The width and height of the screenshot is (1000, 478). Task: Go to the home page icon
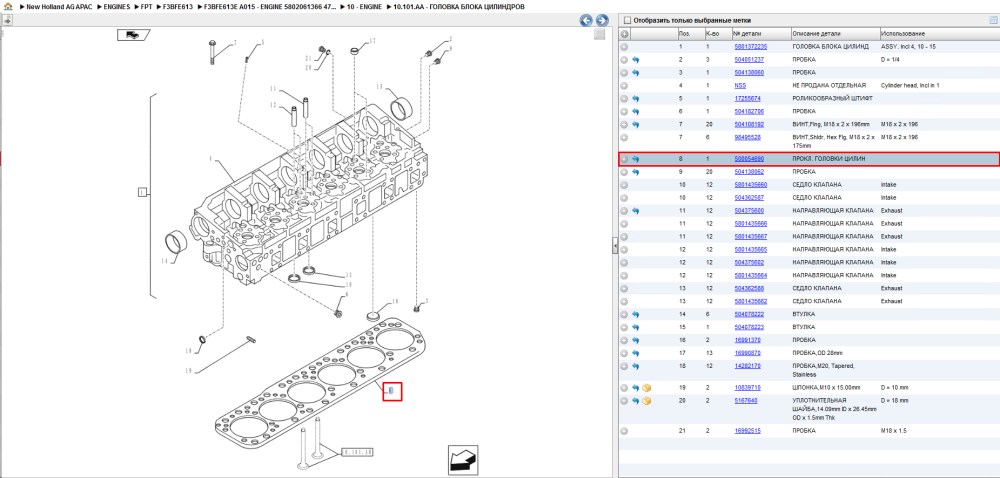[x=8, y=6]
